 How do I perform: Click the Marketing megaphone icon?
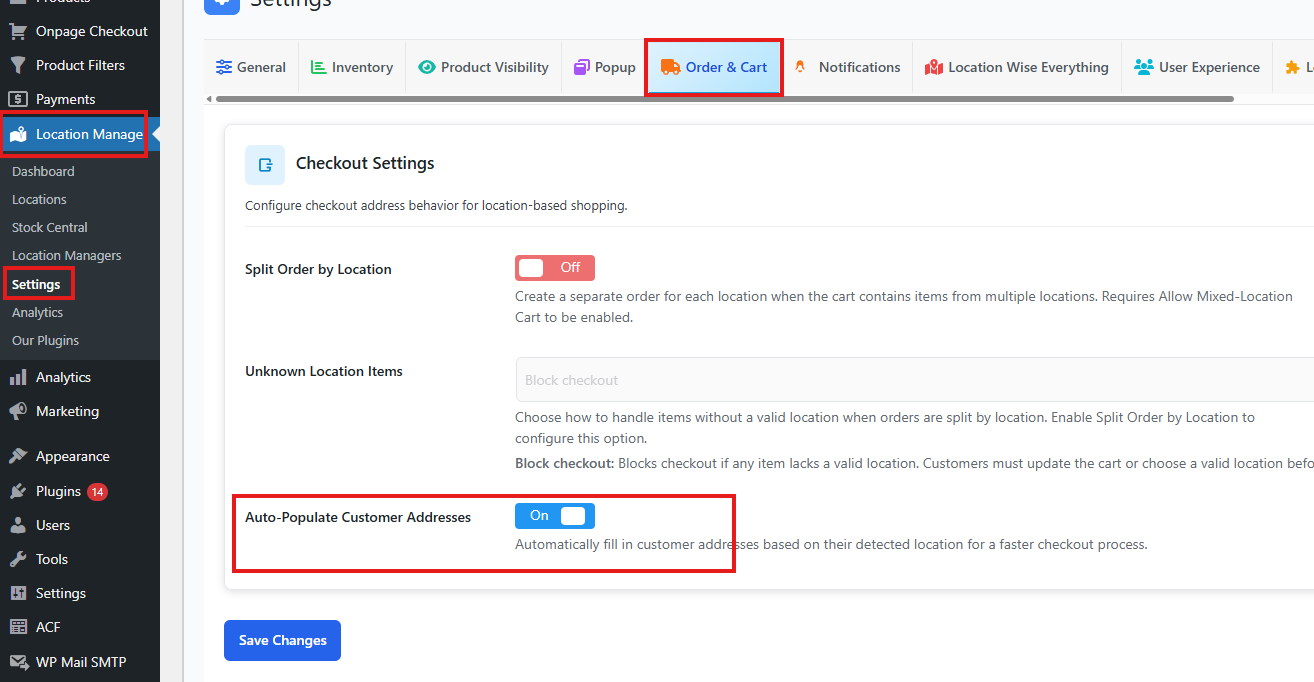coord(18,411)
